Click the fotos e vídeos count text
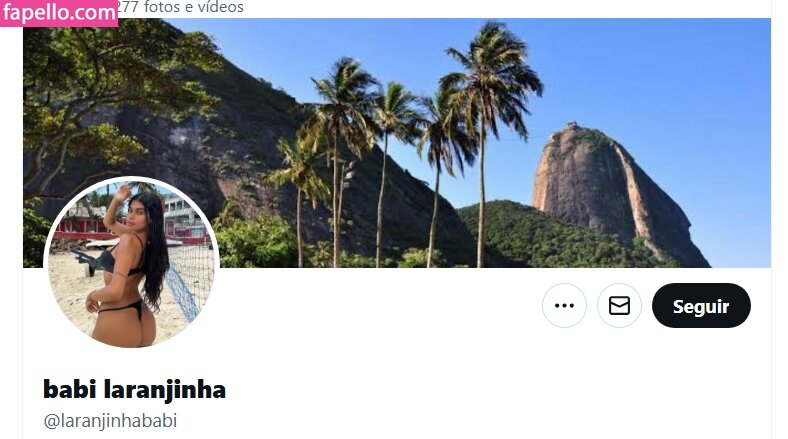 click(x=181, y=7)
